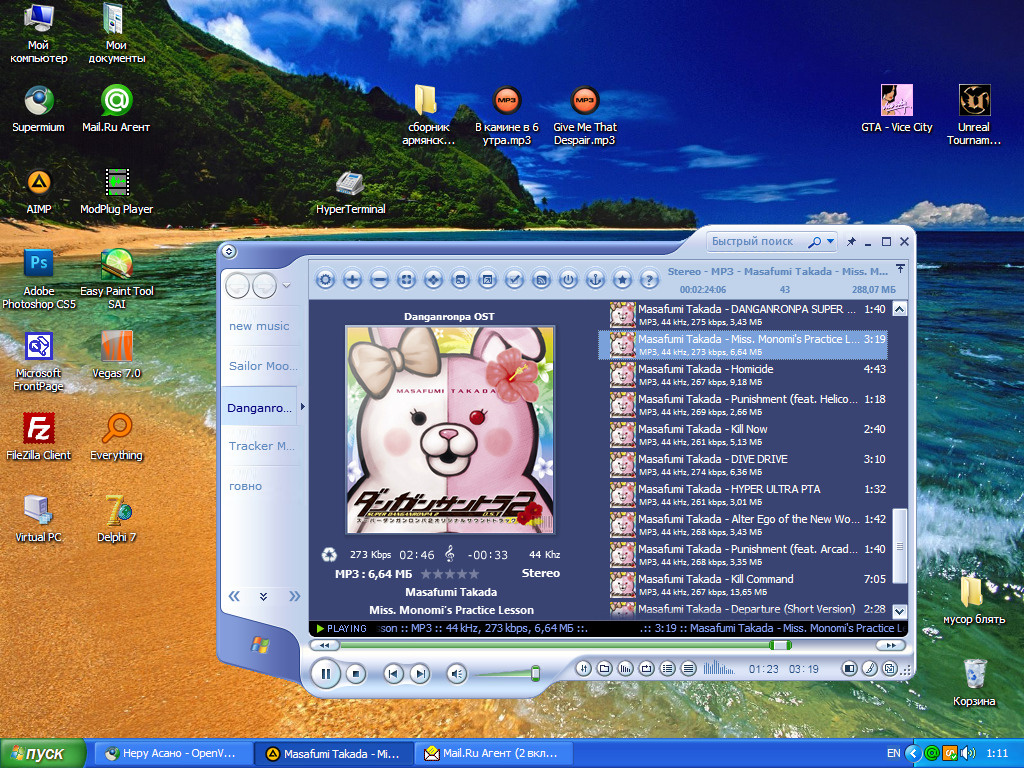Toggle the playlist list-view button
1024x768 pixels.
pos(667,668)
